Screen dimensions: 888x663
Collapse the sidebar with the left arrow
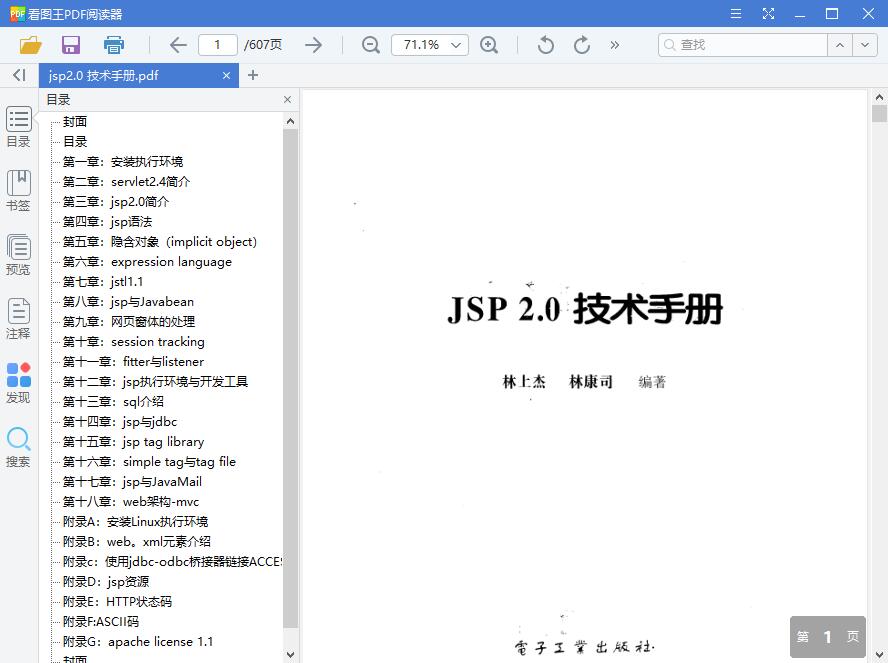(x=17, y=75)
